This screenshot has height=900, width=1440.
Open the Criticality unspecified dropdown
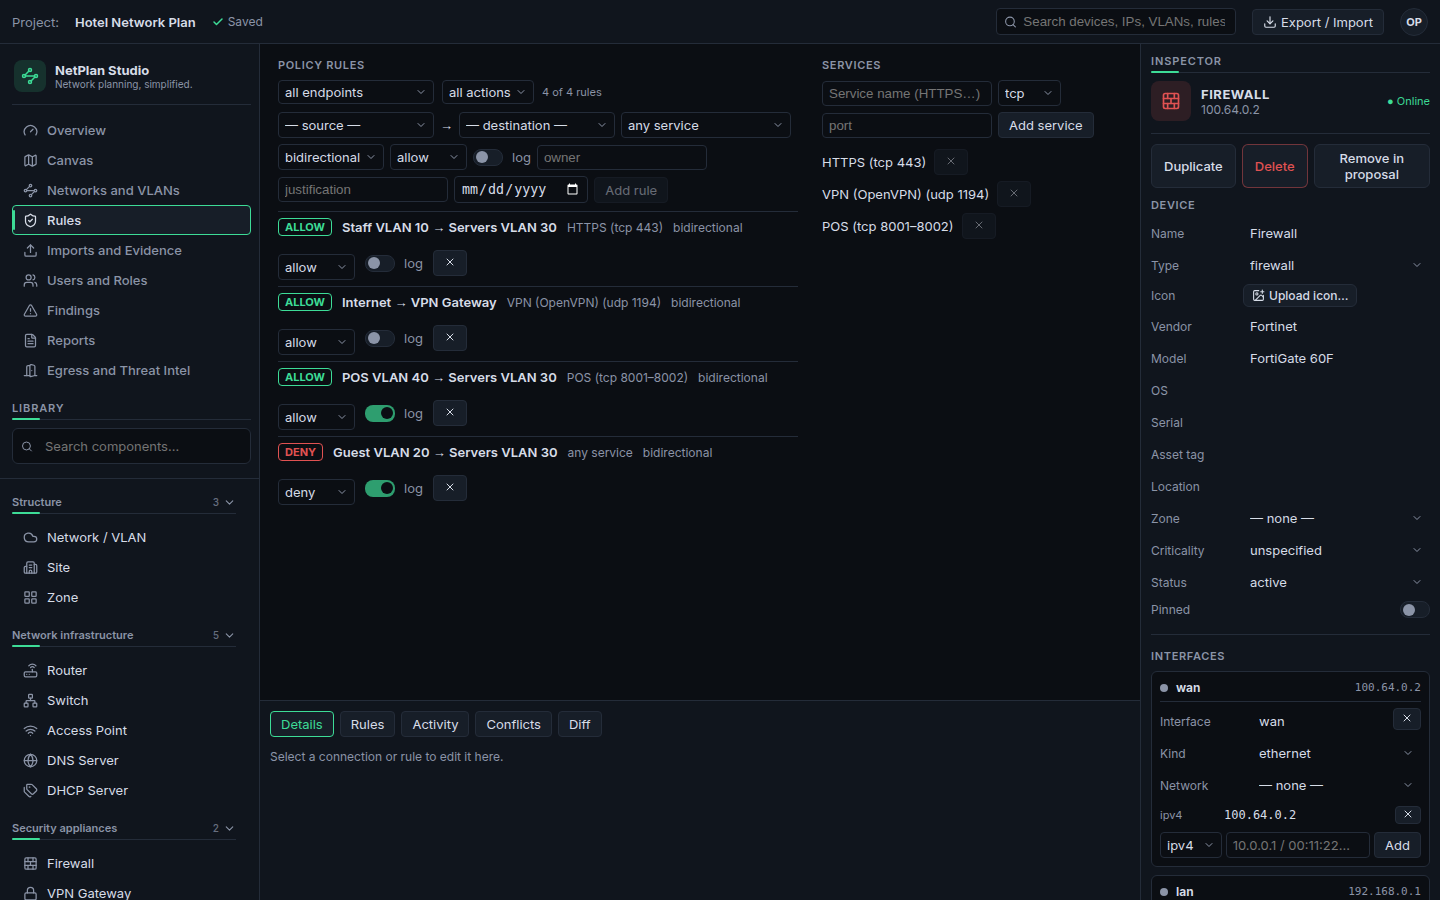click(1335, 551)
